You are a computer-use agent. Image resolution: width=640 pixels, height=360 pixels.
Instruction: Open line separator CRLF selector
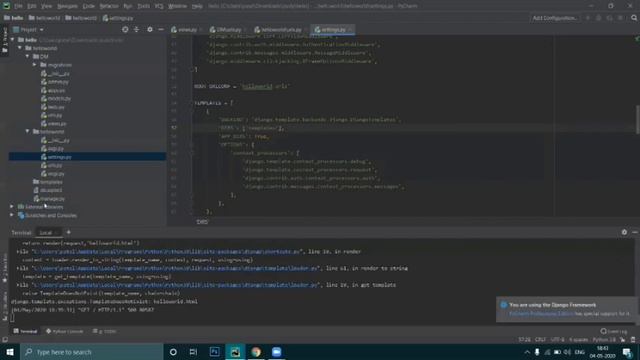(540, 340)
